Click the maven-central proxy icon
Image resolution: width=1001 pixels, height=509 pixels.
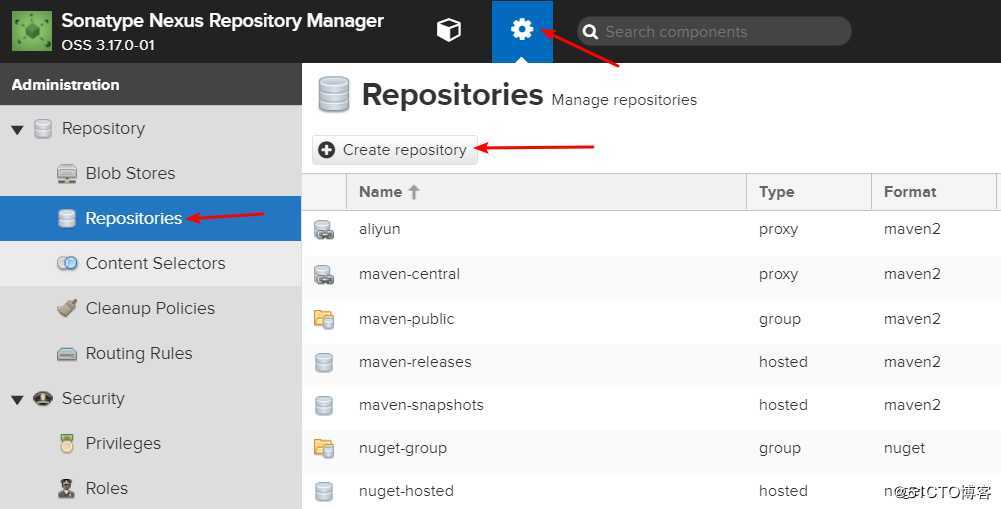324,275
